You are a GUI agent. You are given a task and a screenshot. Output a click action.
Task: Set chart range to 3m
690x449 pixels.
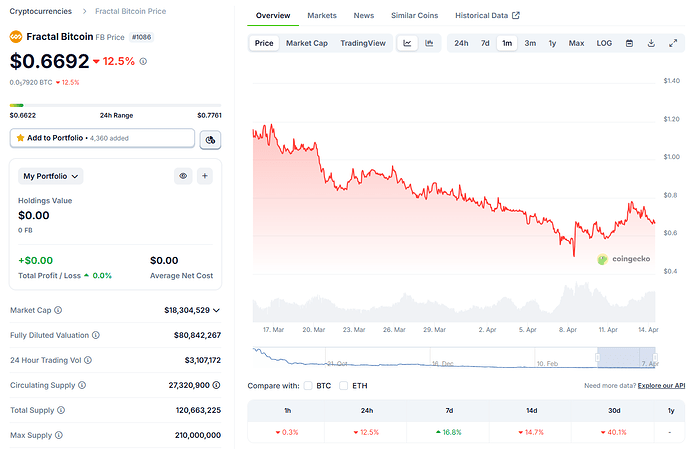pyautogui.click(x=530, y=43)
